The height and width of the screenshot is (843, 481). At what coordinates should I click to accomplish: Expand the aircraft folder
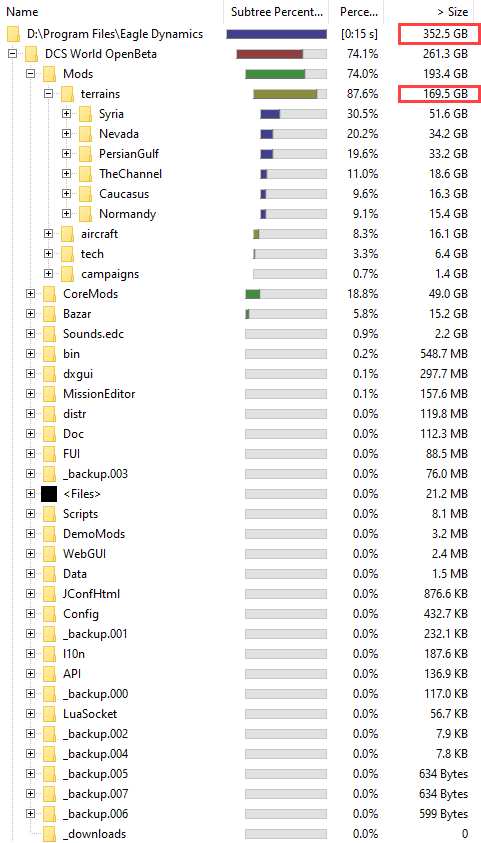[x=49, y=234]
